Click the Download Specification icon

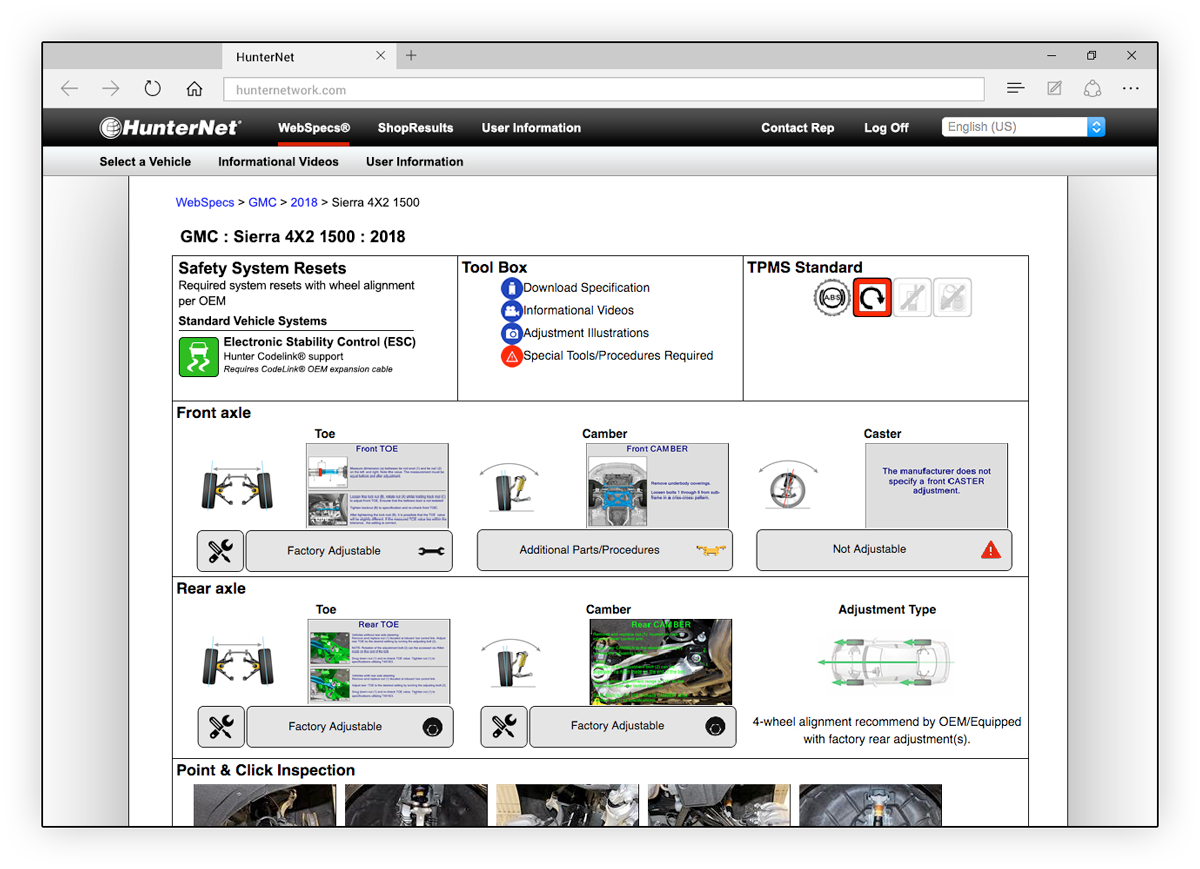pyautogui.click(x=511, y=288)
